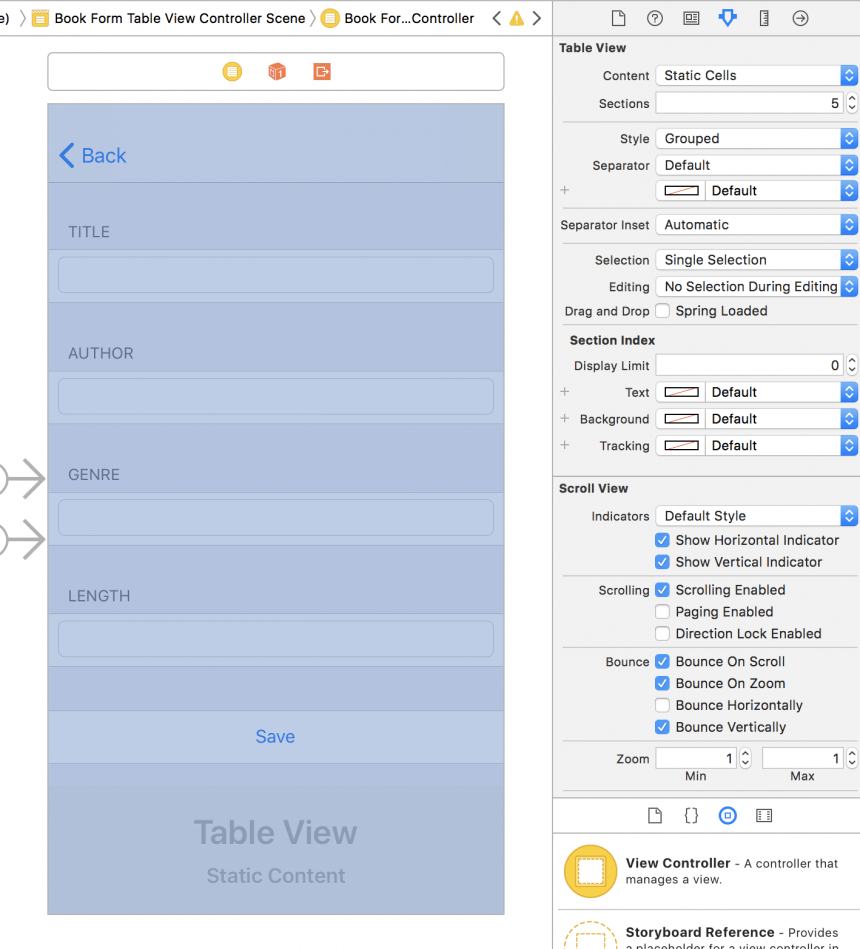Open the File inspector tab
This screenshot has width=860, height=949.
618,18
